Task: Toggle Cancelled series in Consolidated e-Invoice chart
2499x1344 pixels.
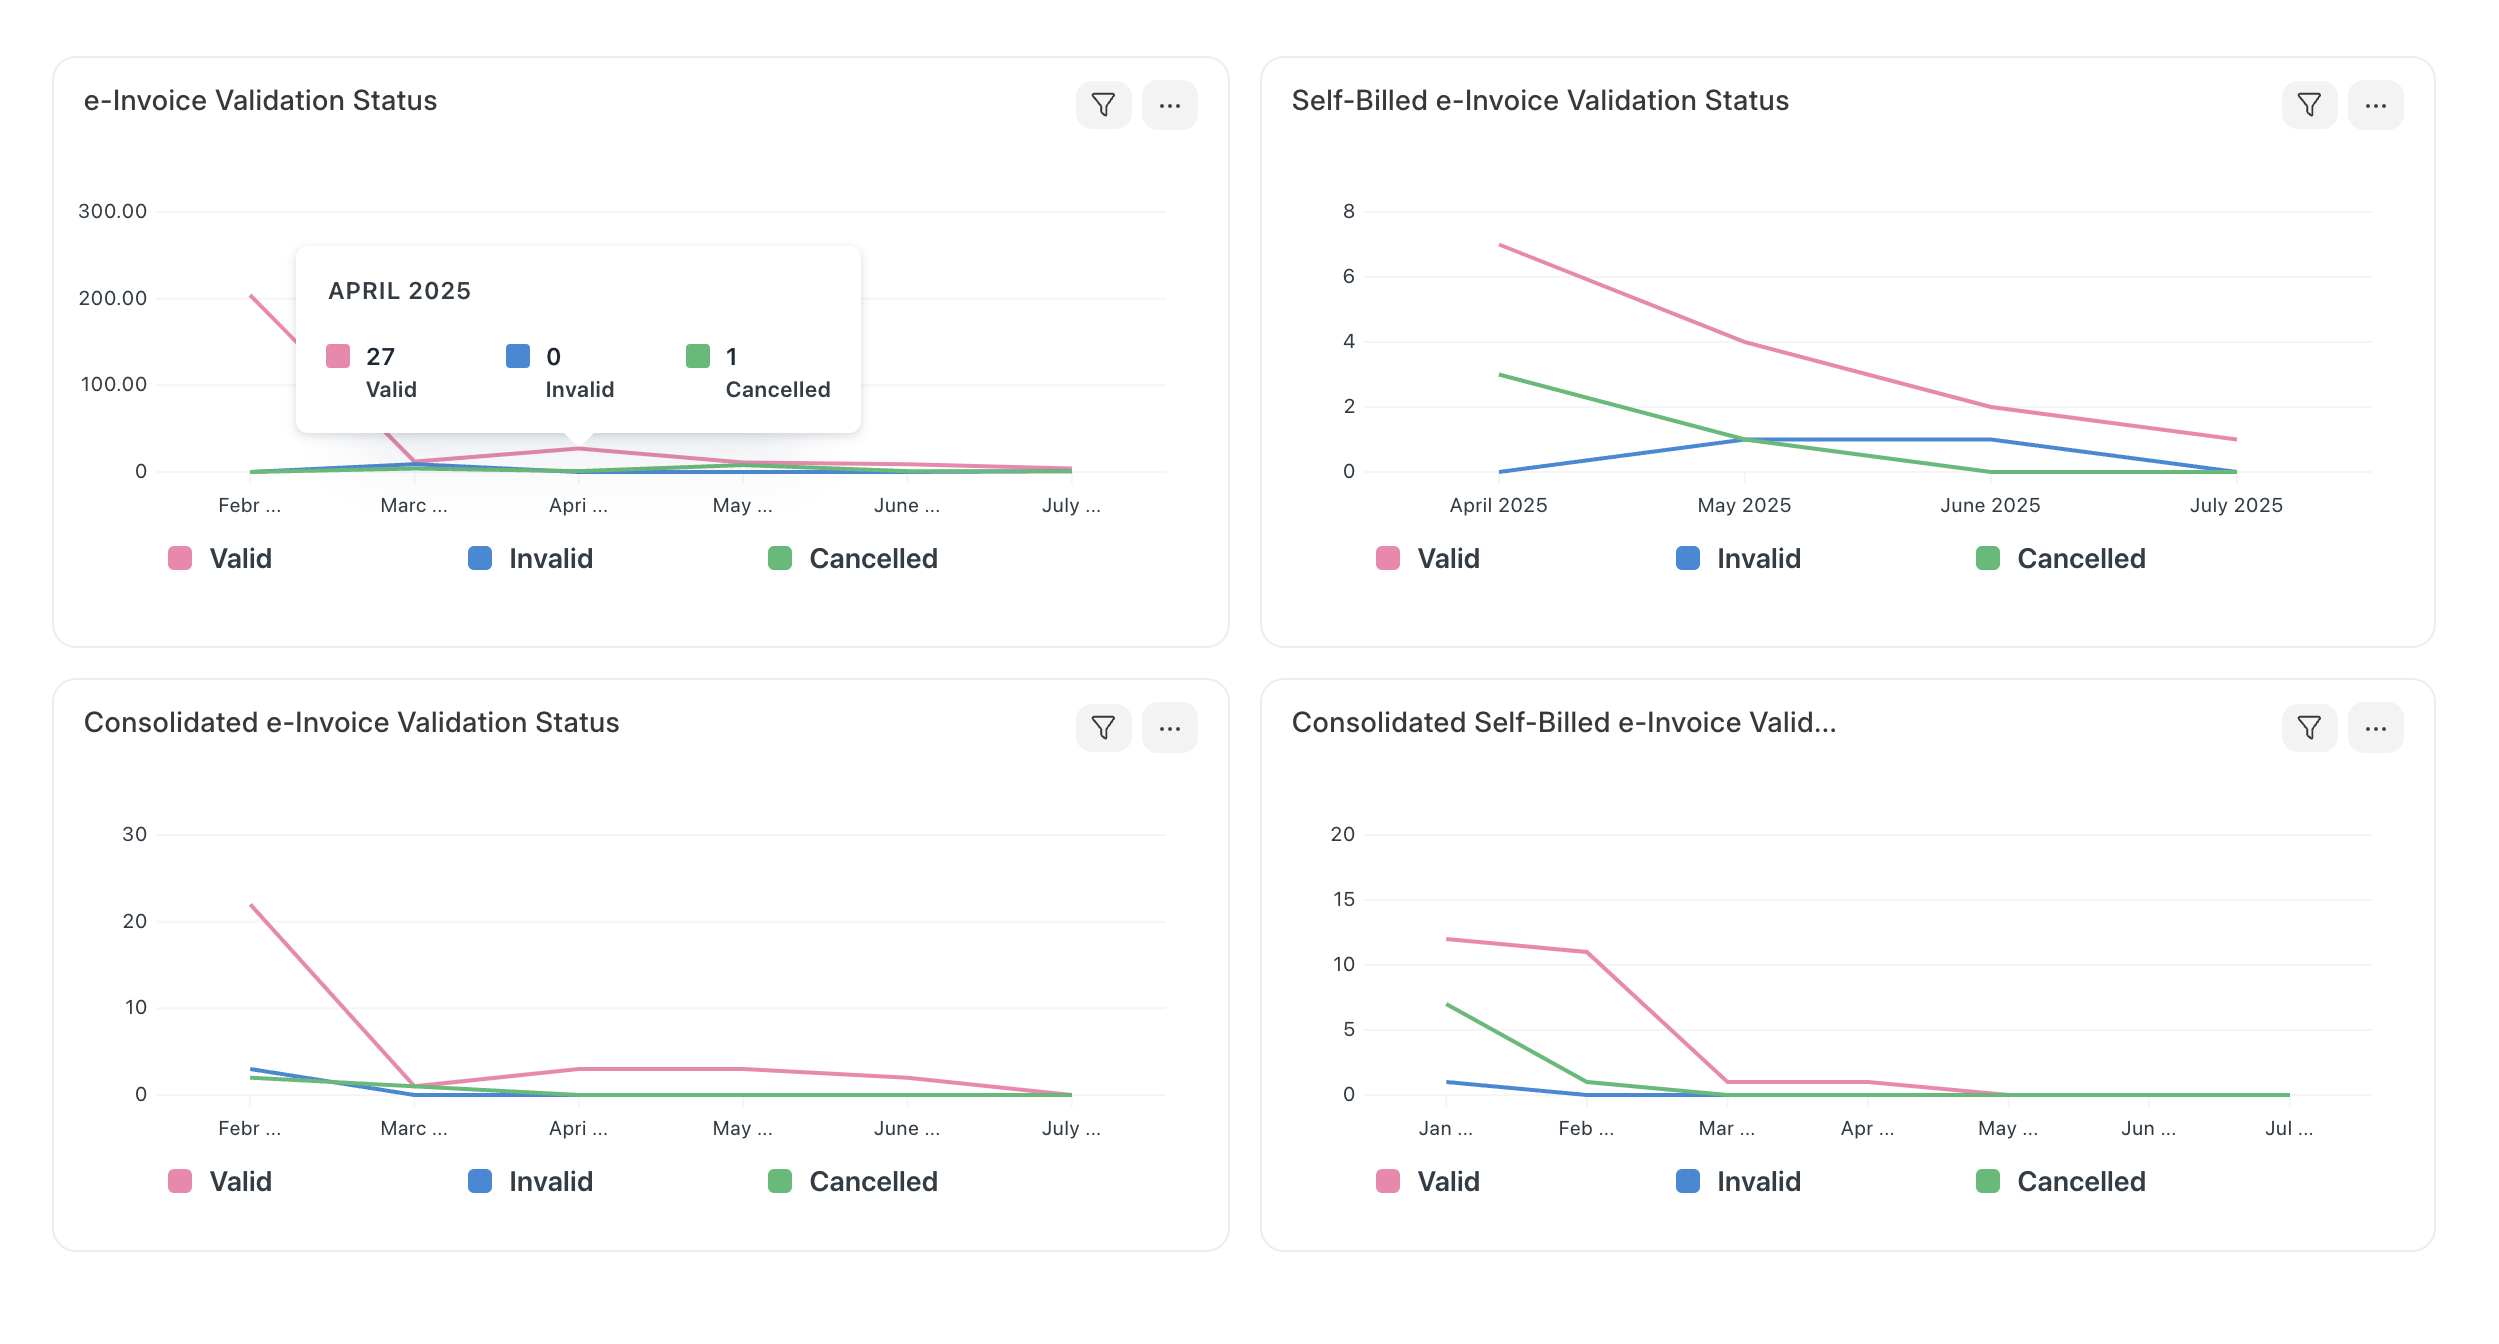Action: click(872, 1181)
